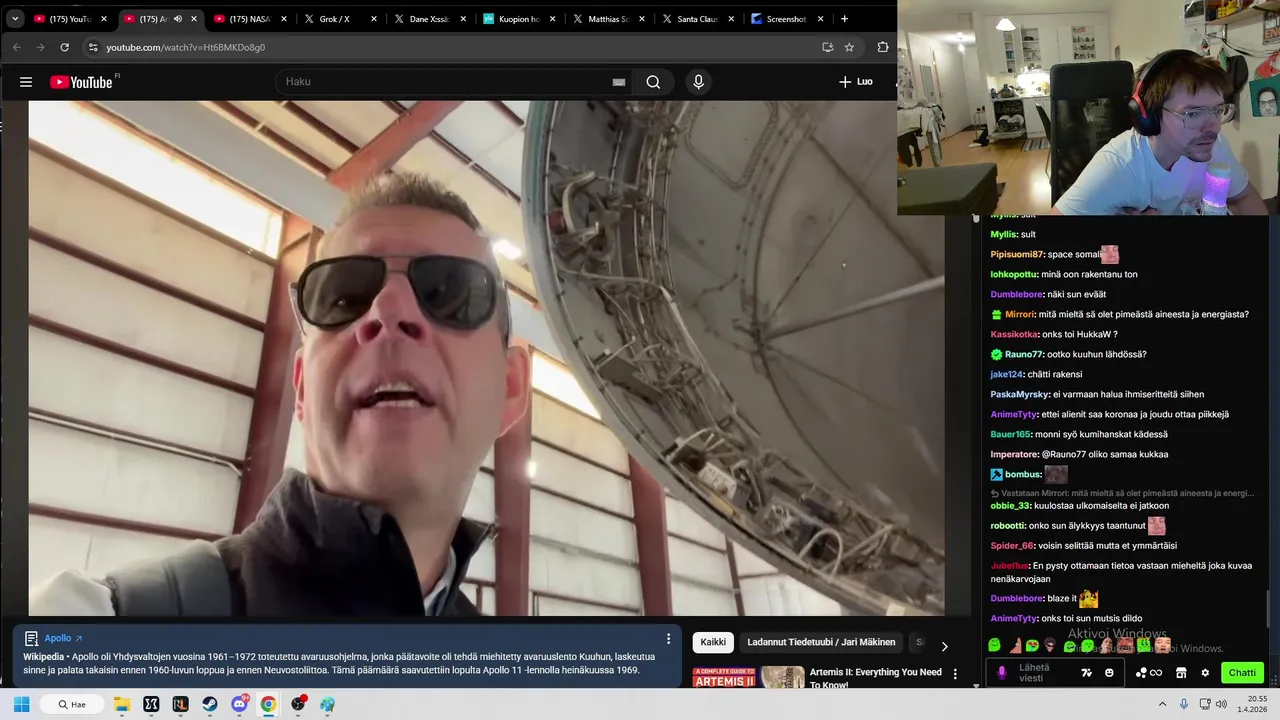Open the Apollo Wikipedia link

point(63,638)
